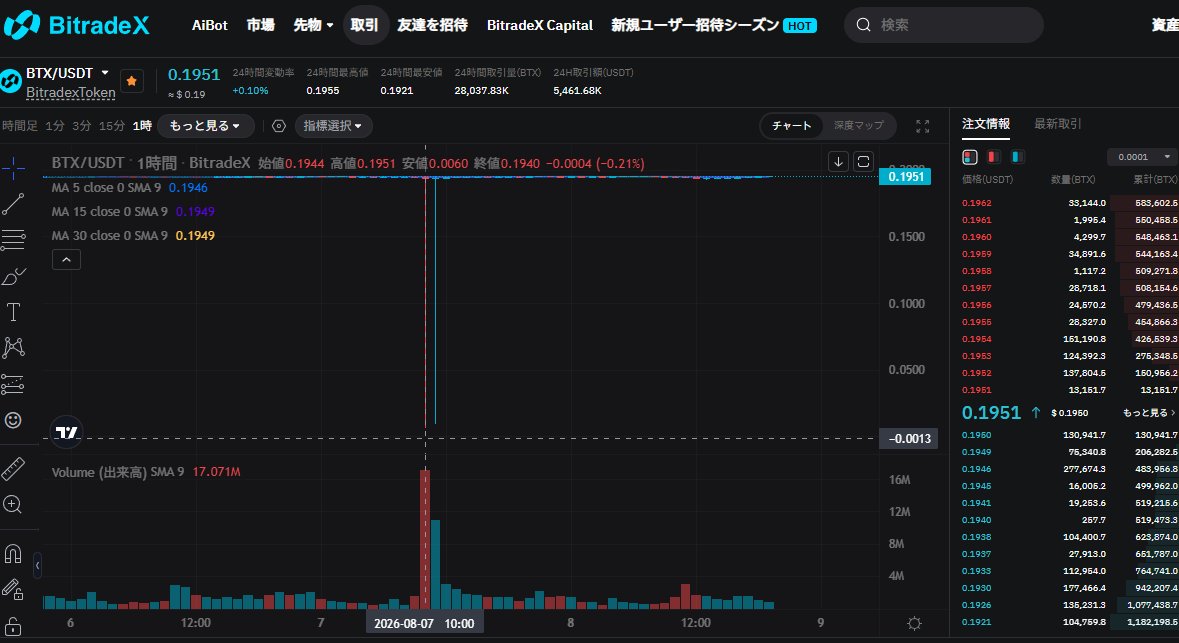This screenshot has width=1179, height=643.
Task: Select the 15分 timeframe
Action: pyautogui.click(x=112, y=126)
